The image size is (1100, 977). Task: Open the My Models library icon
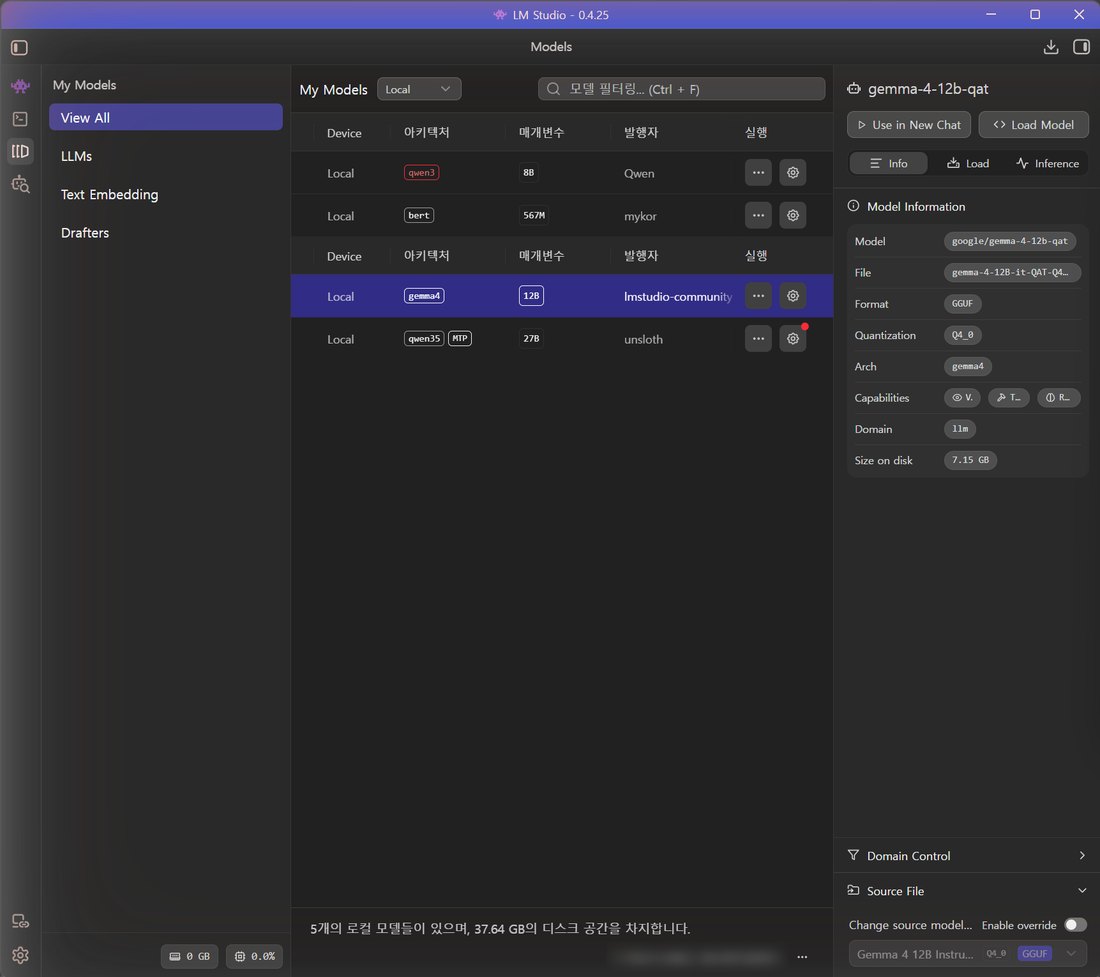(x=20, y=151)
